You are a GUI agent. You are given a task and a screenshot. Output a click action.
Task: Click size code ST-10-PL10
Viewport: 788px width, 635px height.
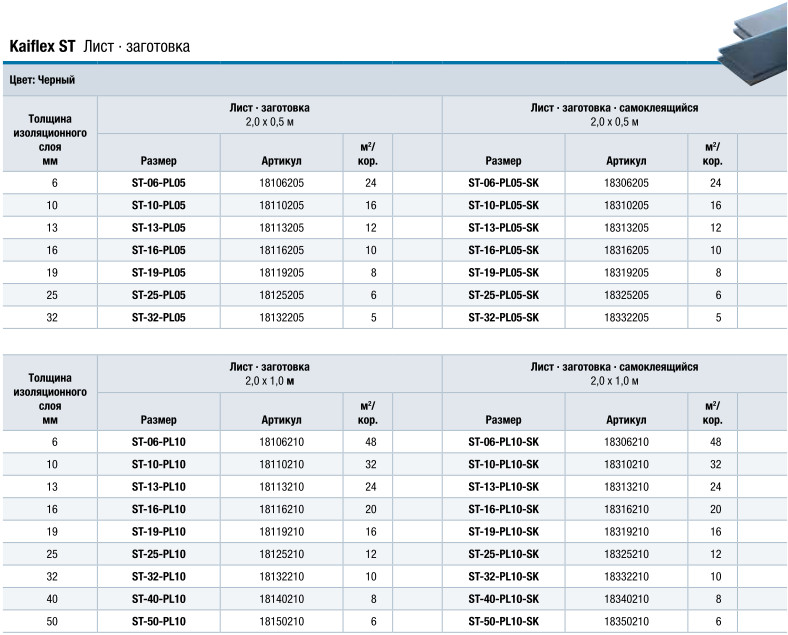pyautogui.click(x=159, y=465)
